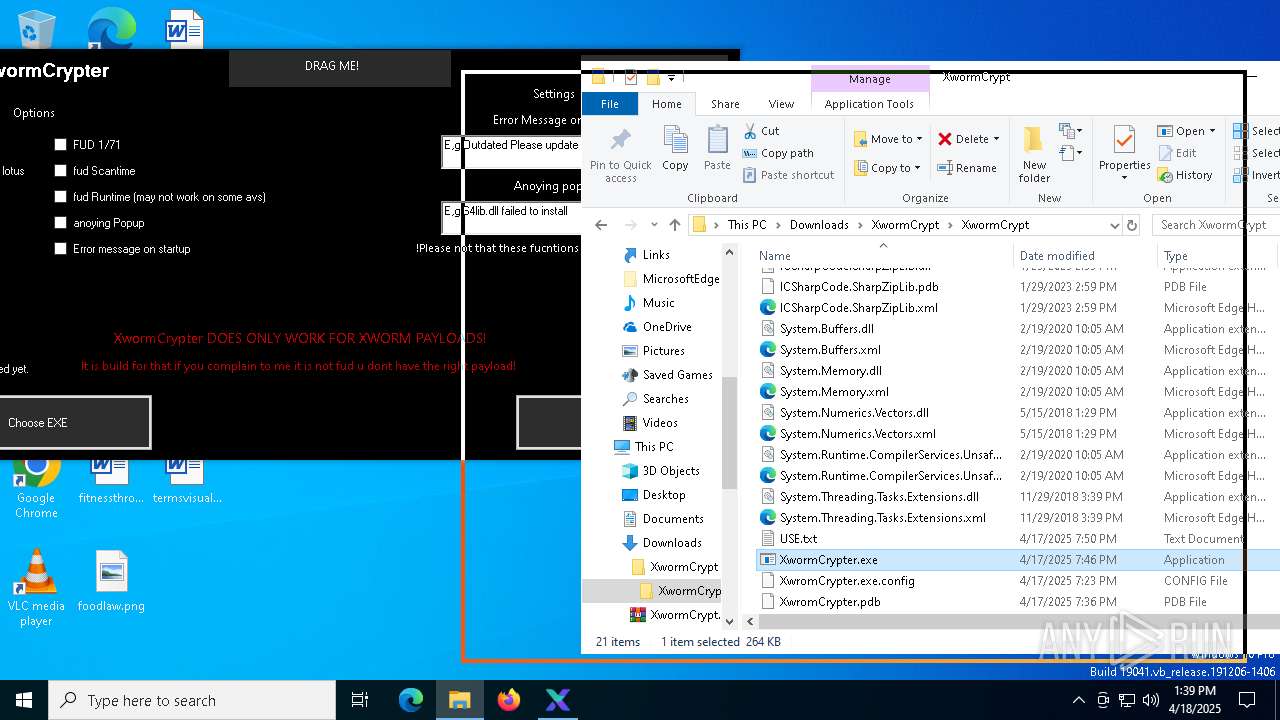Select XwromCrypter.exe.config file
This screenshot has width=1280, height=720.
[x=847, y=581]
